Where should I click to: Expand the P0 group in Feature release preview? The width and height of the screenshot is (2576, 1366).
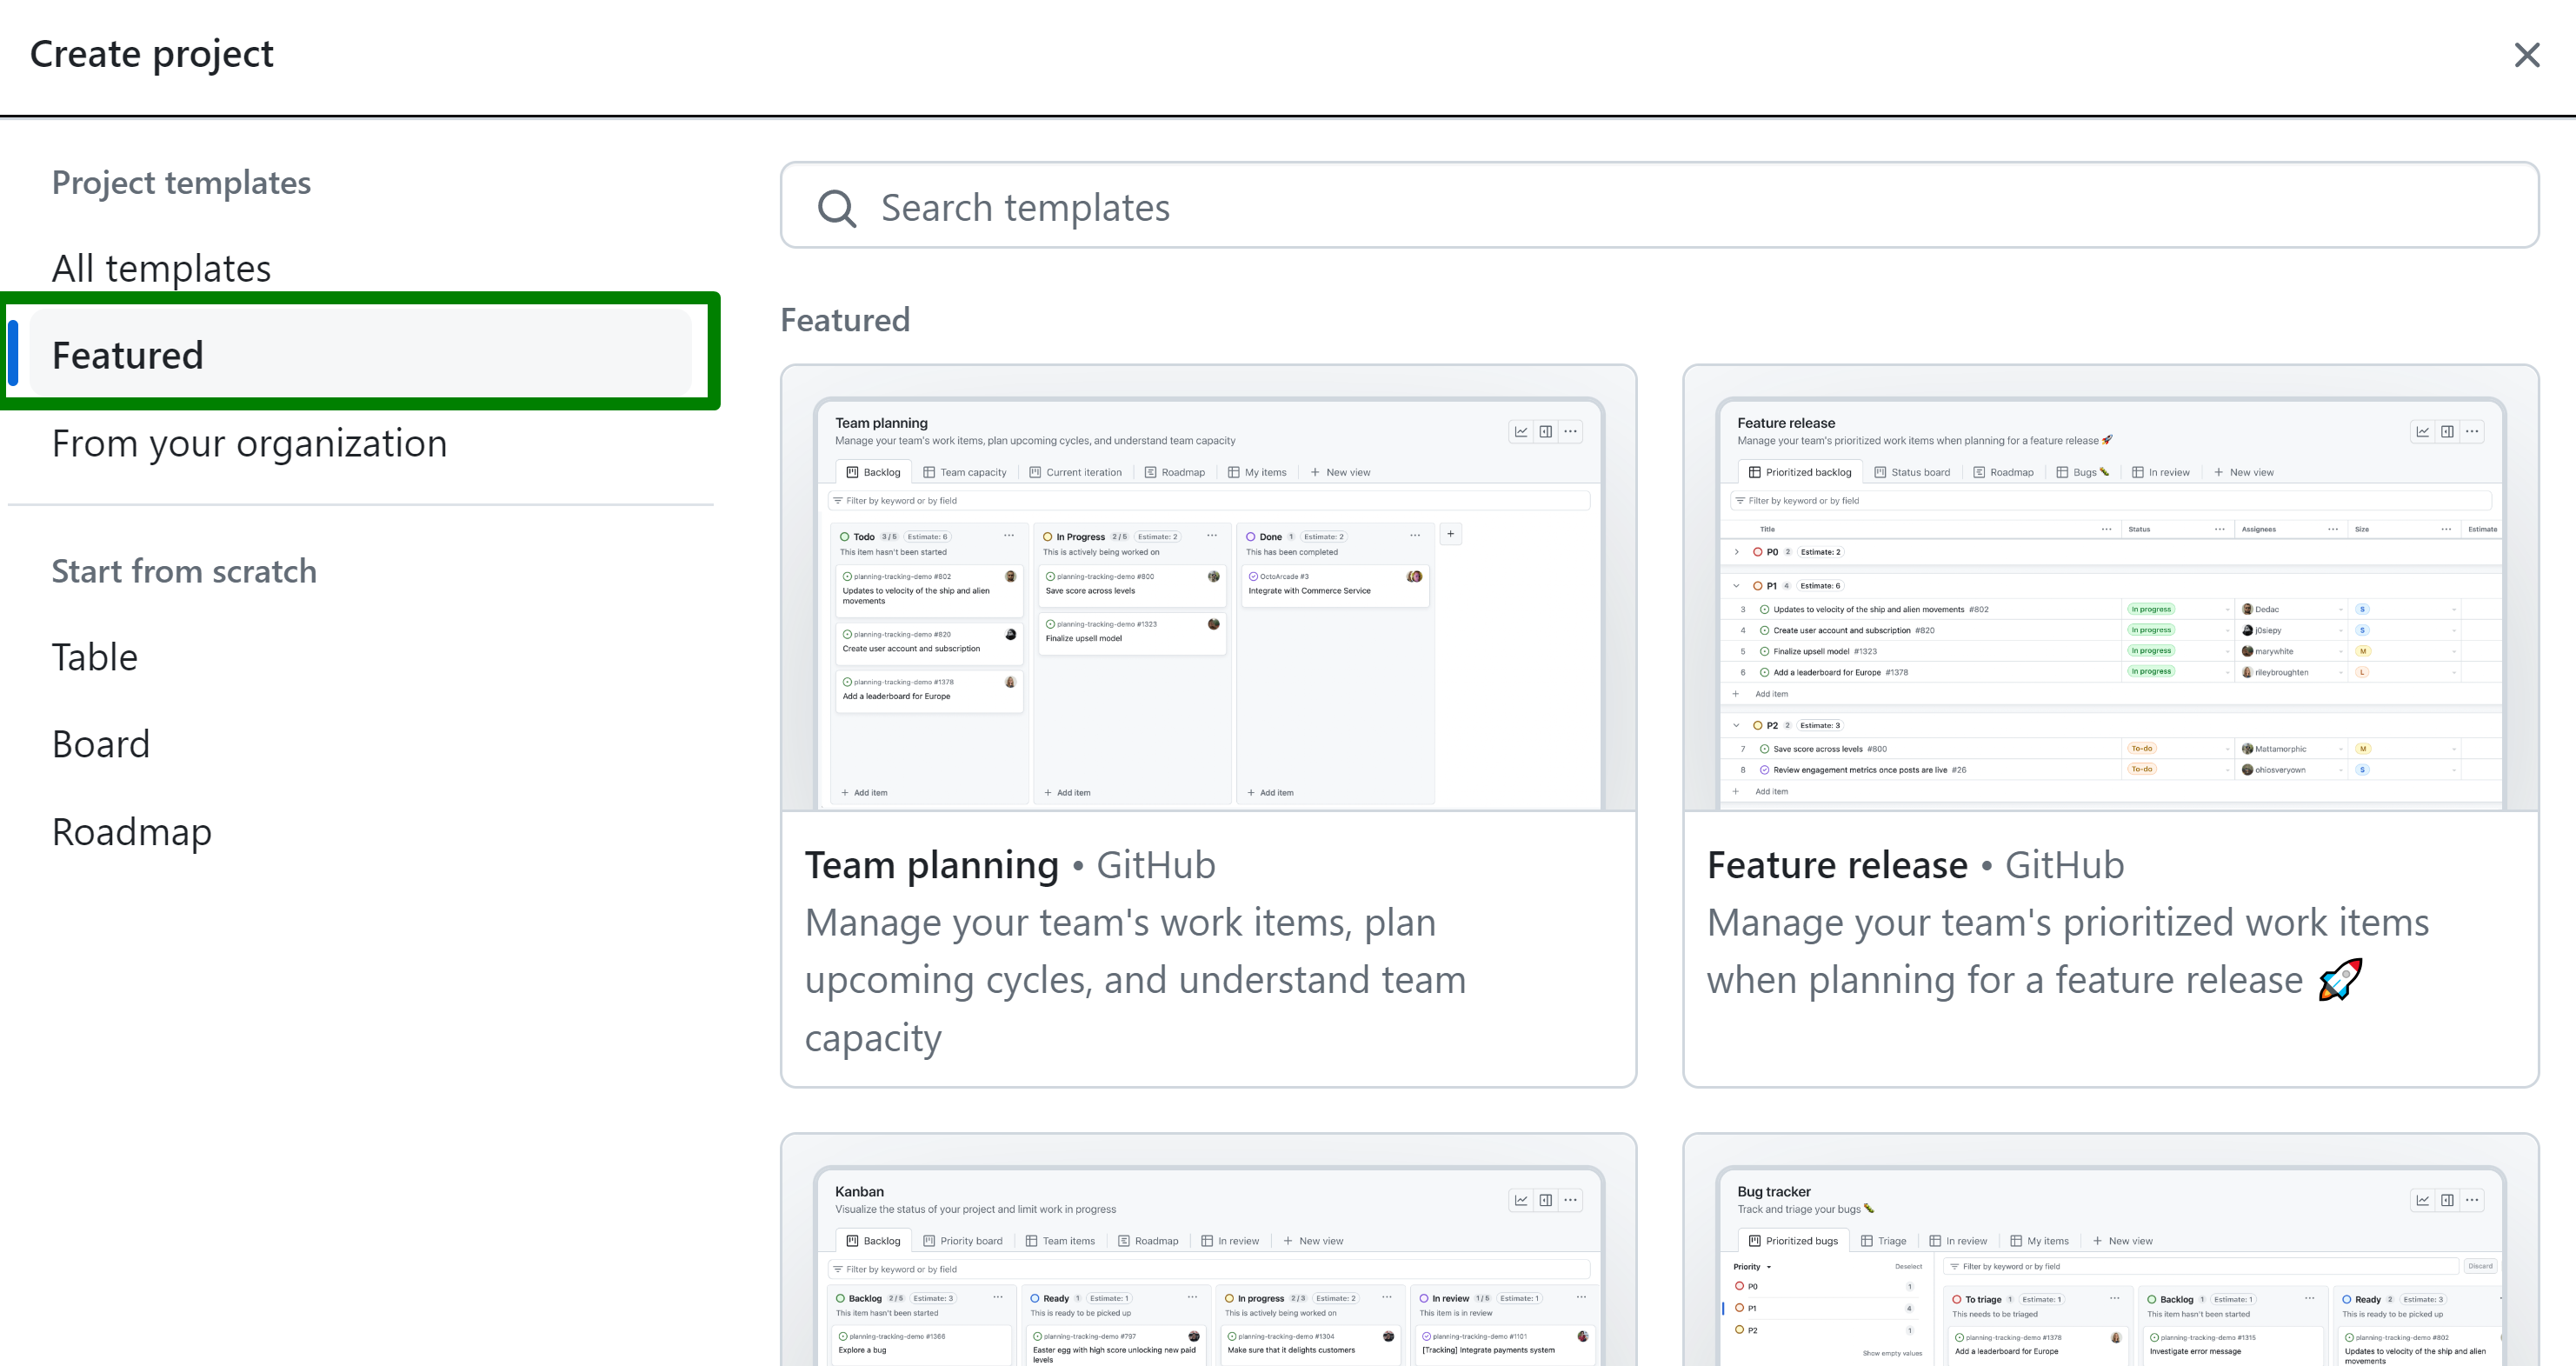[1737, 552]
